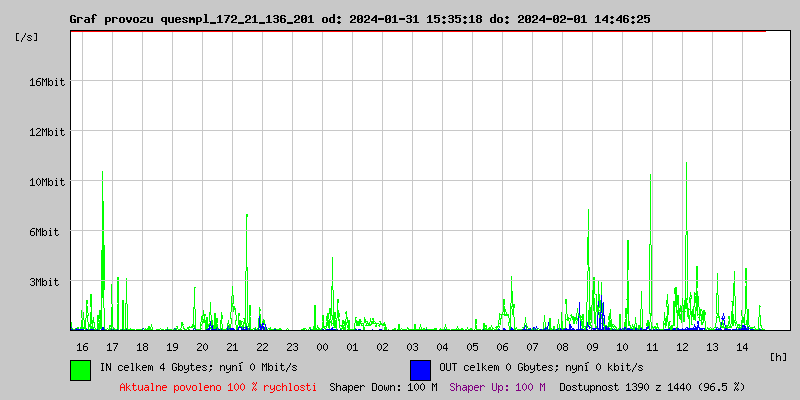The height and width of the screenshot is (400, 800).
Task: Click the 18 hour label on x-axis
Action: [142, 347]
